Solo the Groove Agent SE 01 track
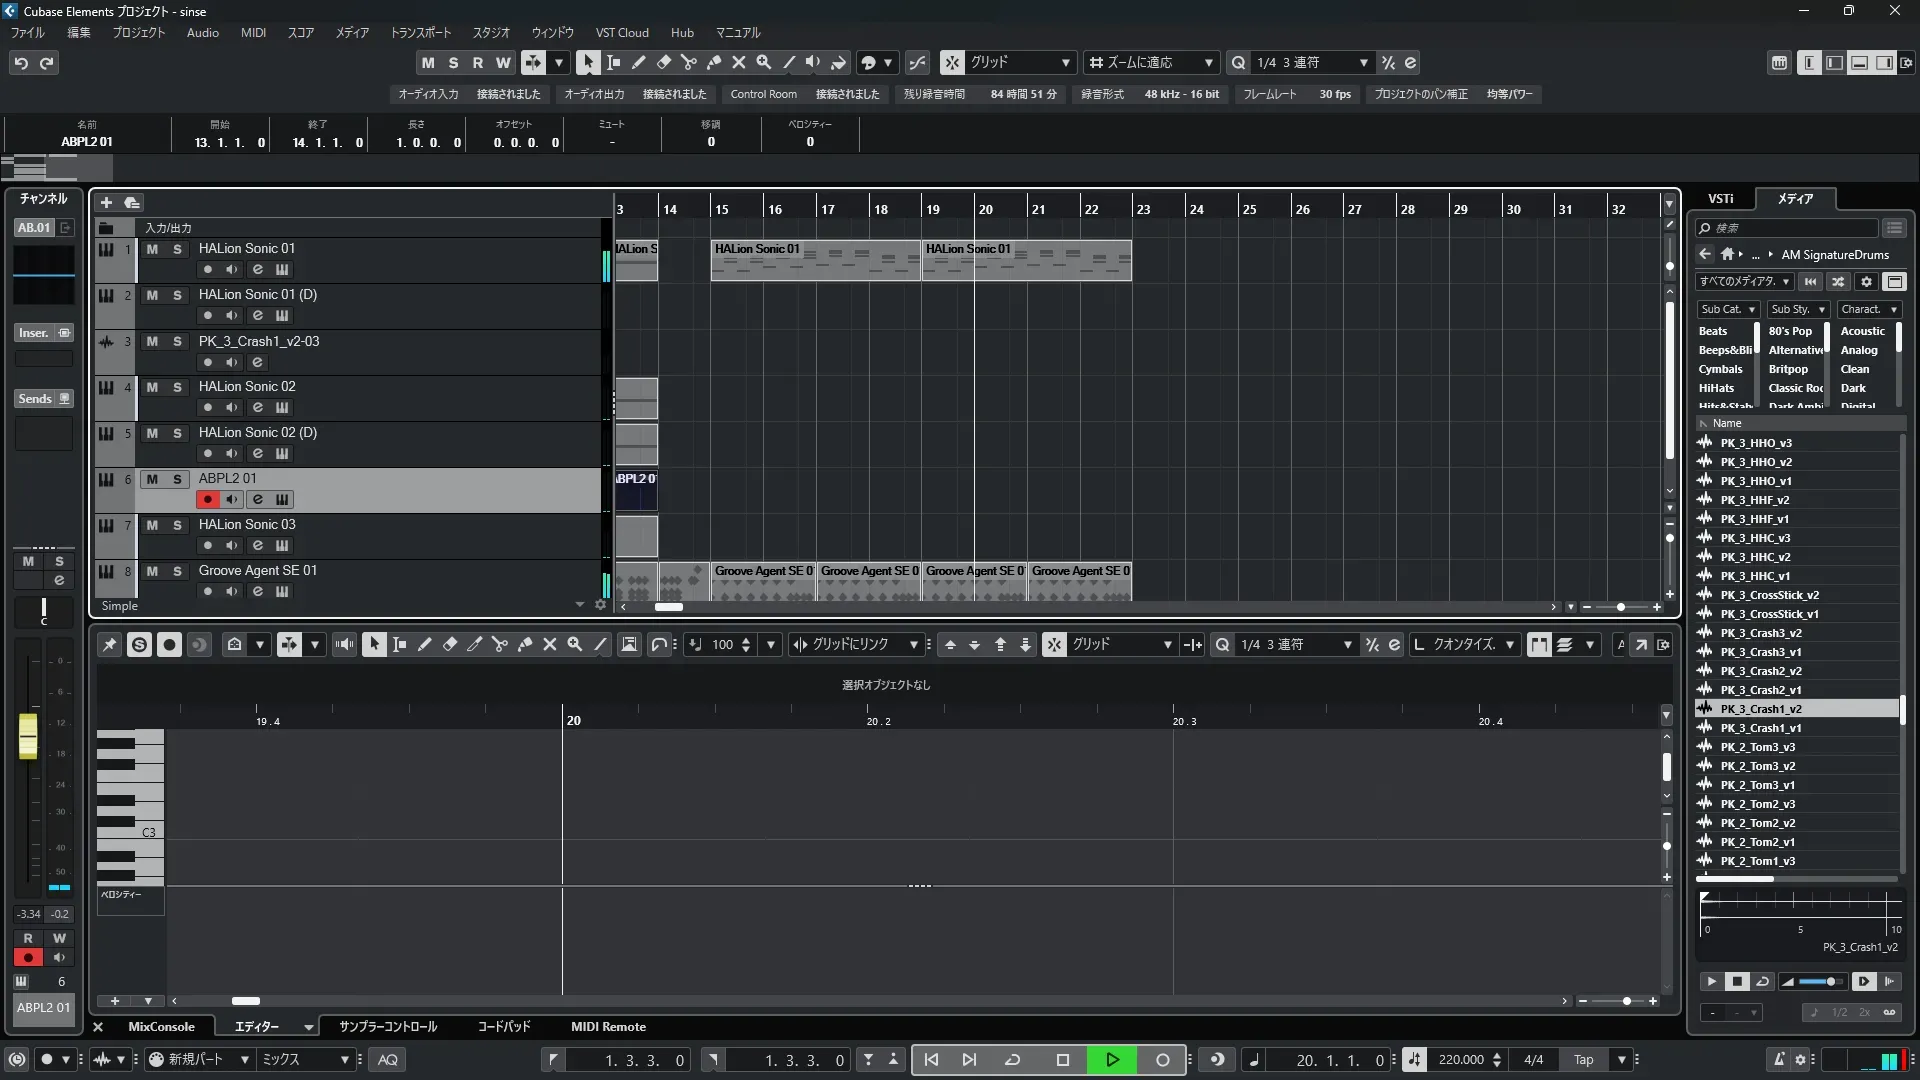 [x=177, y=571]
